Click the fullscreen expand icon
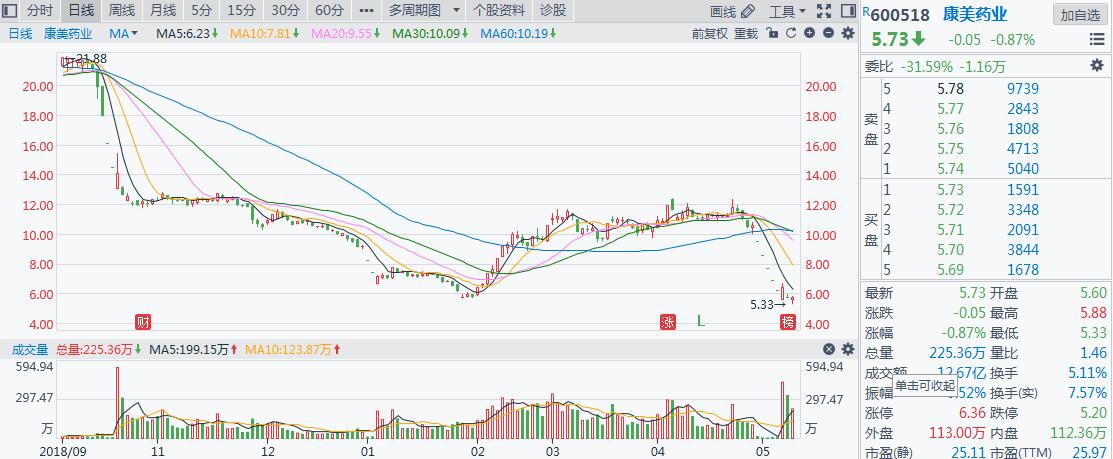Viewport: 1113px width, 459px height. pyautogui.click(x=823, y=12)
